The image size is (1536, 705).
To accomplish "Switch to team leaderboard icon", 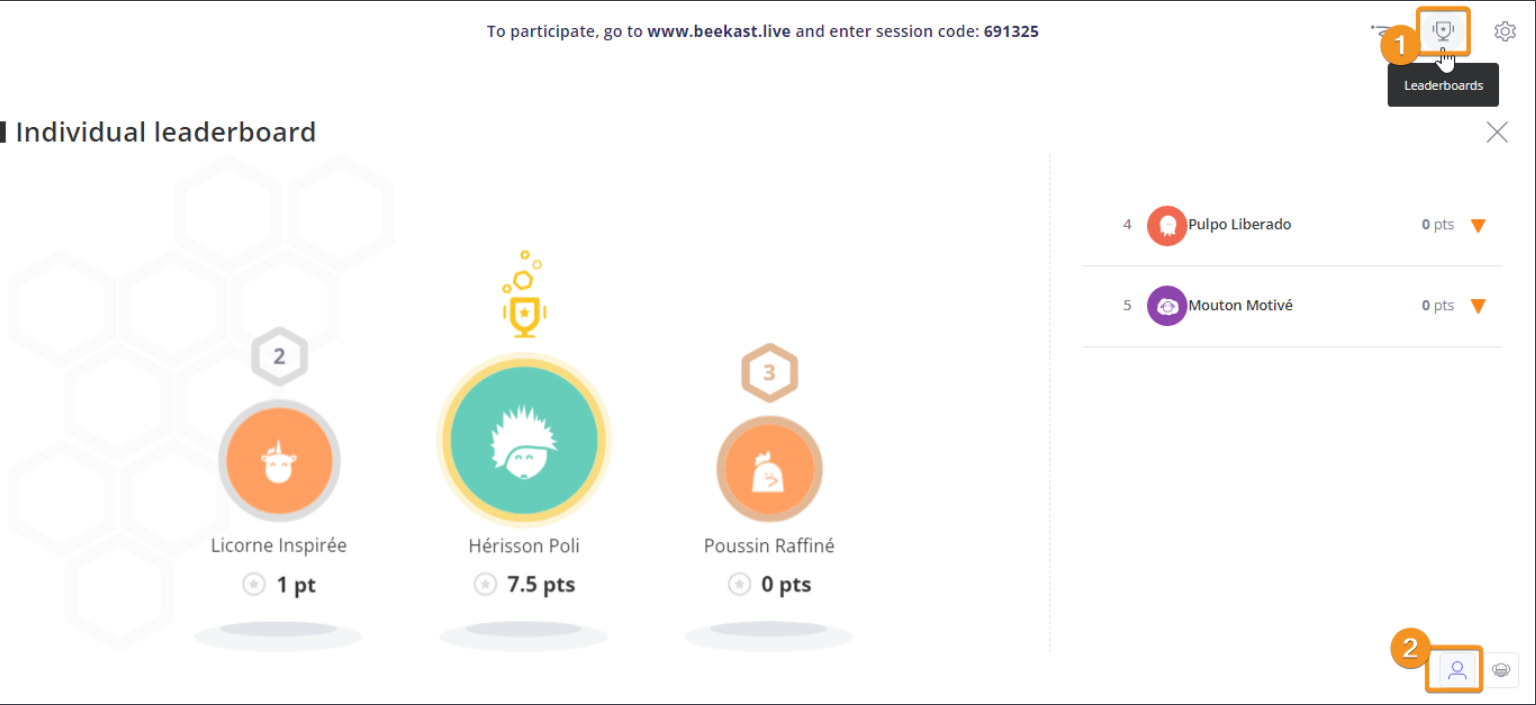I will (1501, 670).
